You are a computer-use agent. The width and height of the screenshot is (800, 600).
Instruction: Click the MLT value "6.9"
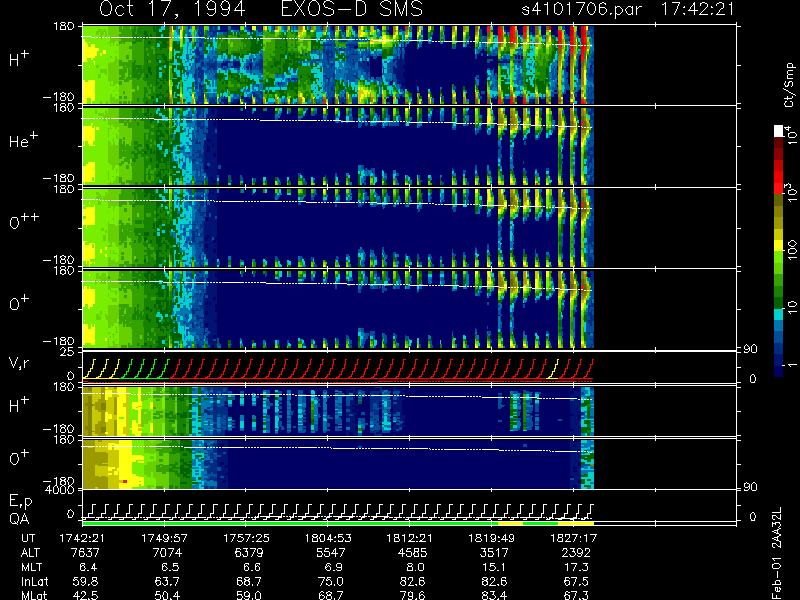[334, 567]
